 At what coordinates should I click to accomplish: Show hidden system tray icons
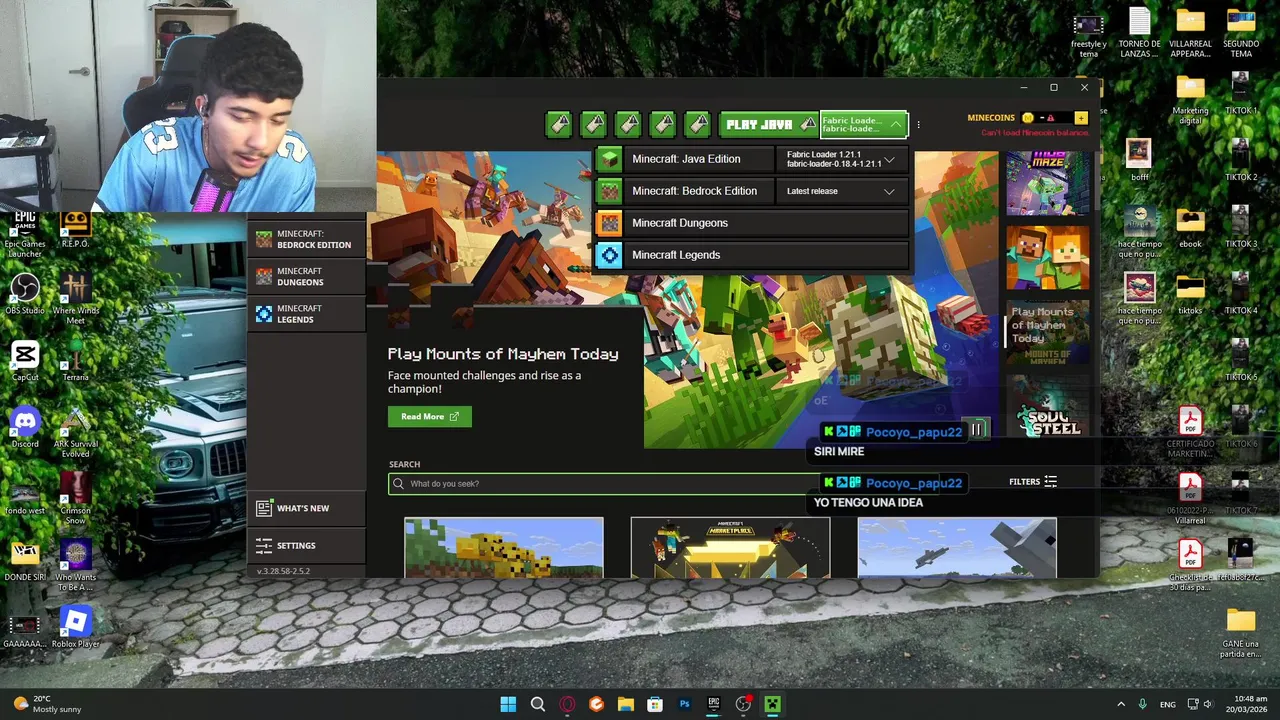pyautogui.click(x=1121, y=704)
